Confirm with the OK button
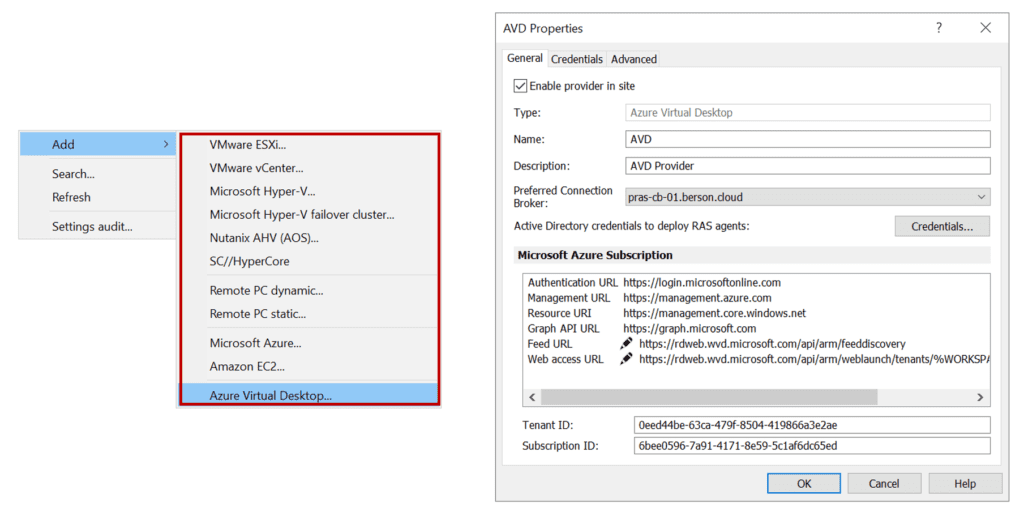This screenshot has height=511, width=1024. point(803,483)
